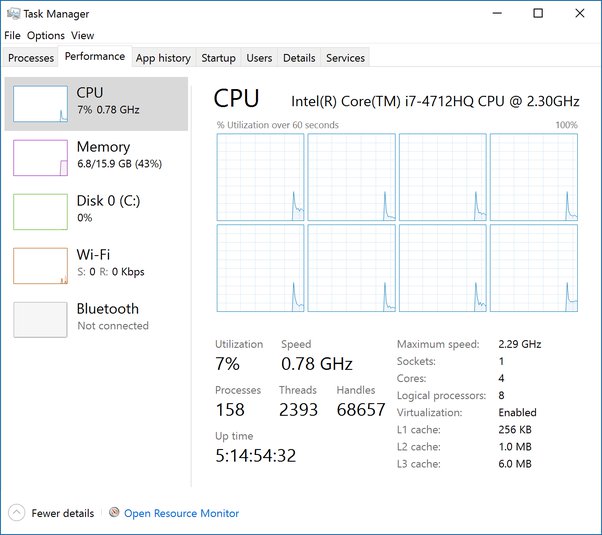The height and width of the screenshot is (535, 602).
Task: Click the Maximum speed 2.29 GHz value
Action: click(x=520, y=344)
